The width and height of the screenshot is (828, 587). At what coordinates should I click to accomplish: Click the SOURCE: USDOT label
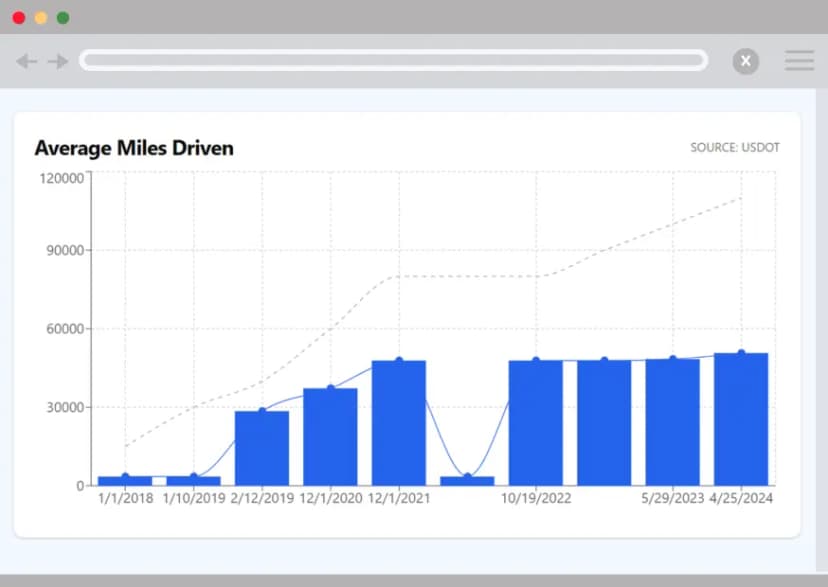click(x=735, y=147)
